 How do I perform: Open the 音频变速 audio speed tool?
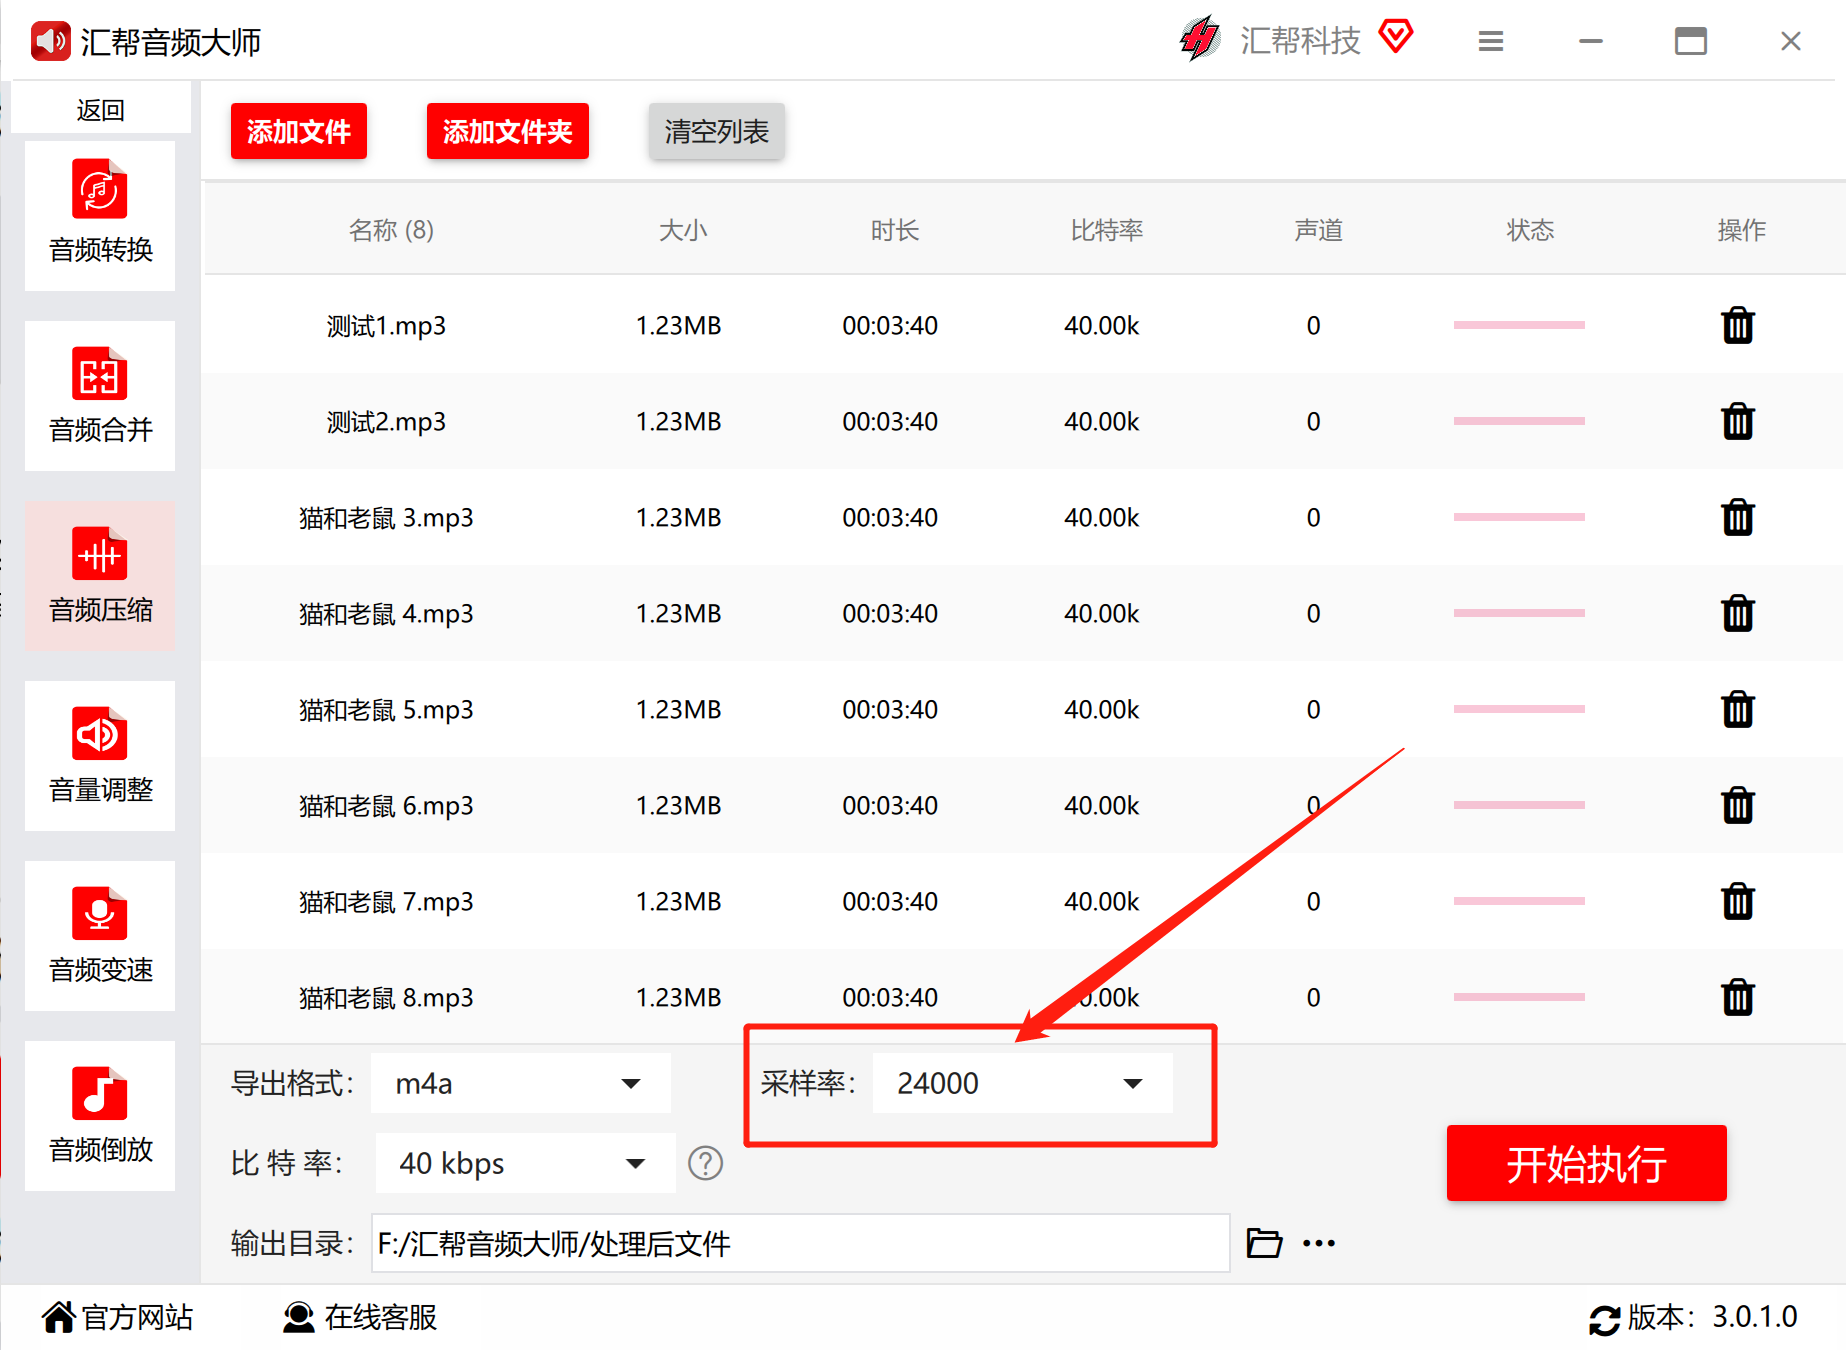coord(100,935)
